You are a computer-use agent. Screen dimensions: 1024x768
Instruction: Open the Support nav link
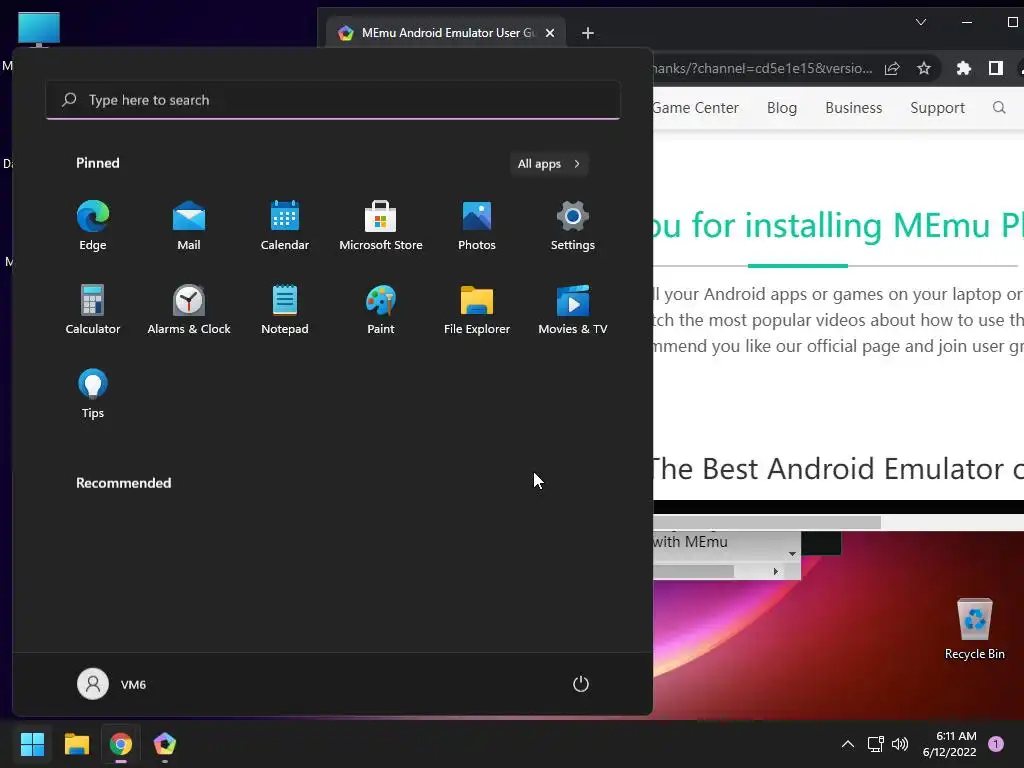pos(937,108)
